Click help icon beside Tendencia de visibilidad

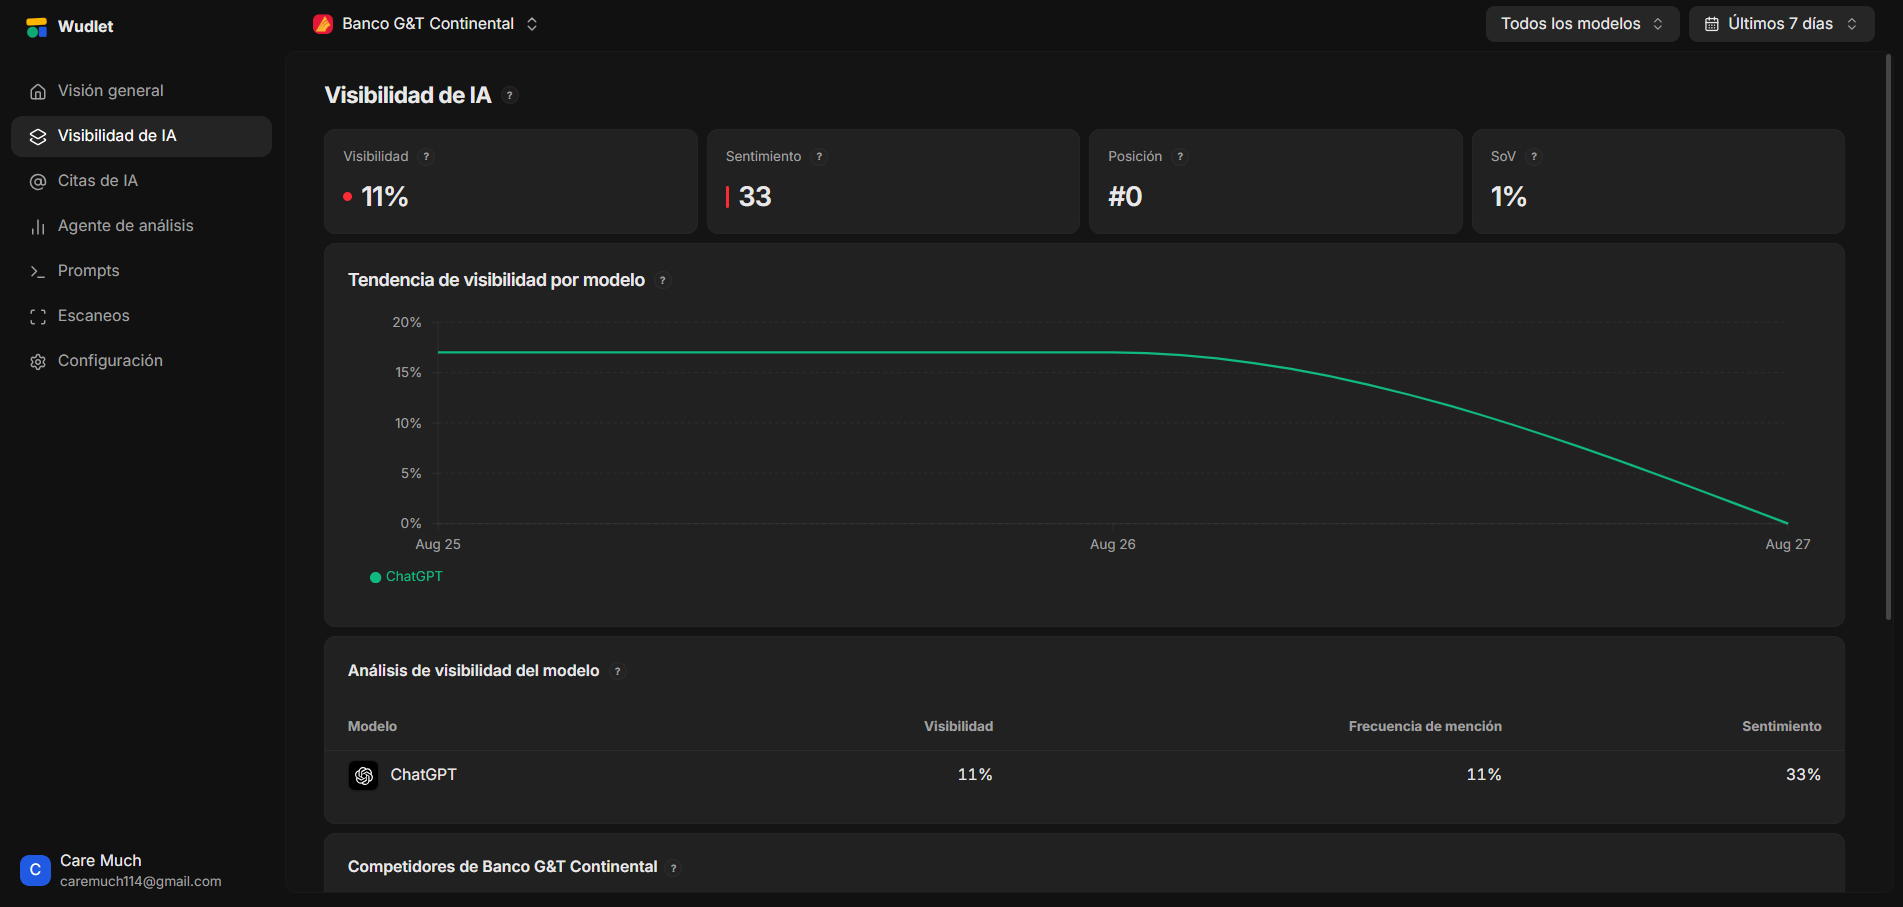coord(662,280)
